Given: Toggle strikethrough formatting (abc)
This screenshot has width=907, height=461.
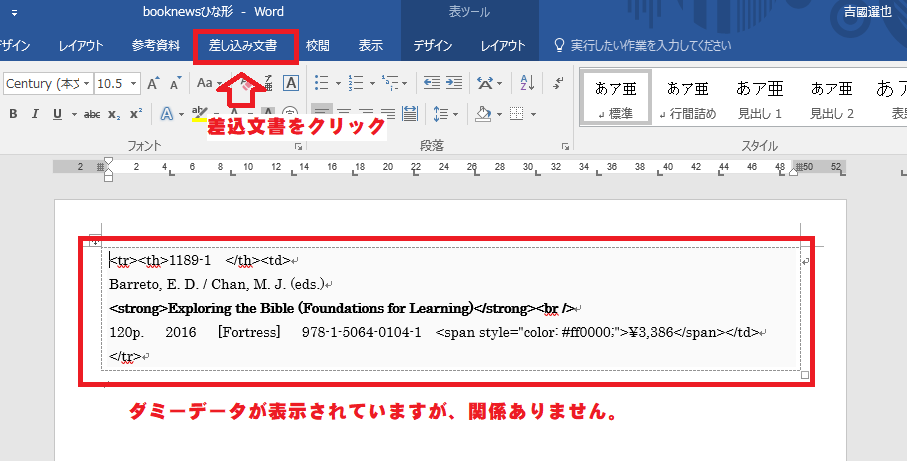Looking at the screenshot, I should tap(92, 113).
